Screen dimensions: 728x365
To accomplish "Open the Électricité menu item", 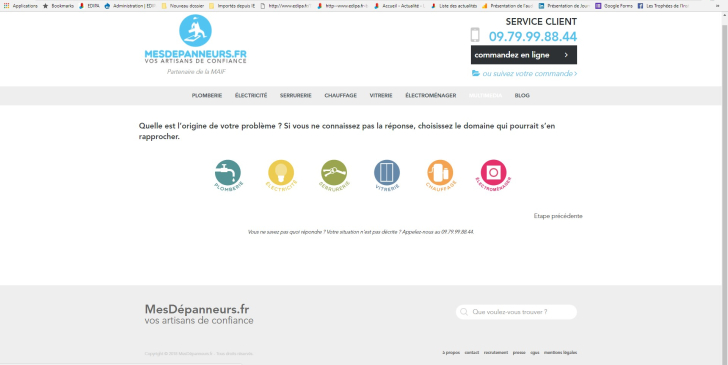I will 251,96.
